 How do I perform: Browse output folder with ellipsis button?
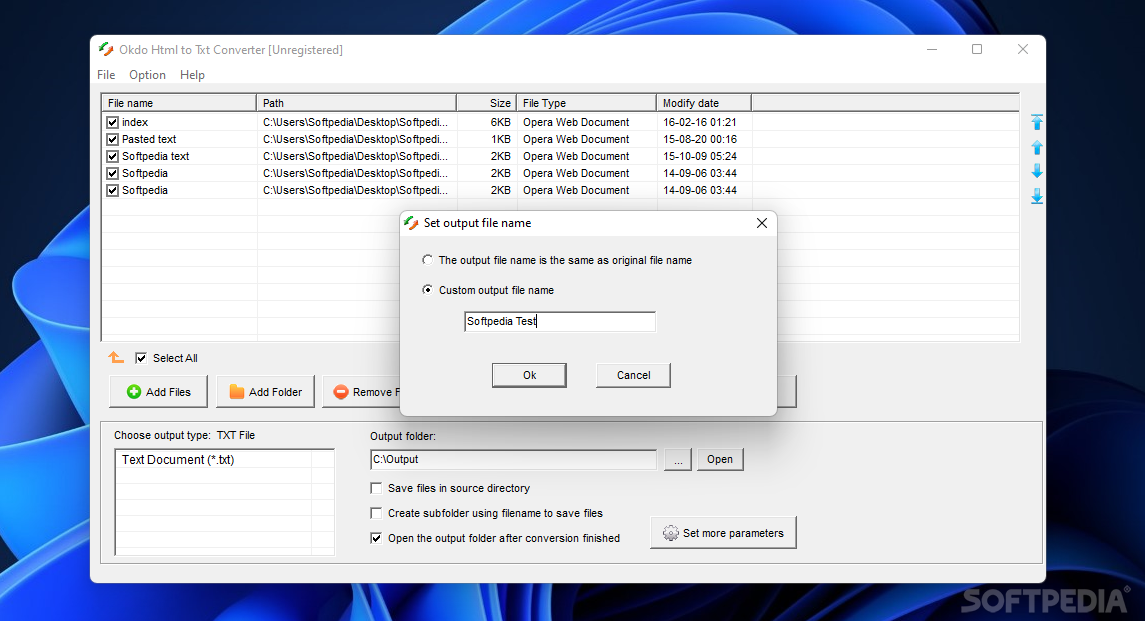678,459
